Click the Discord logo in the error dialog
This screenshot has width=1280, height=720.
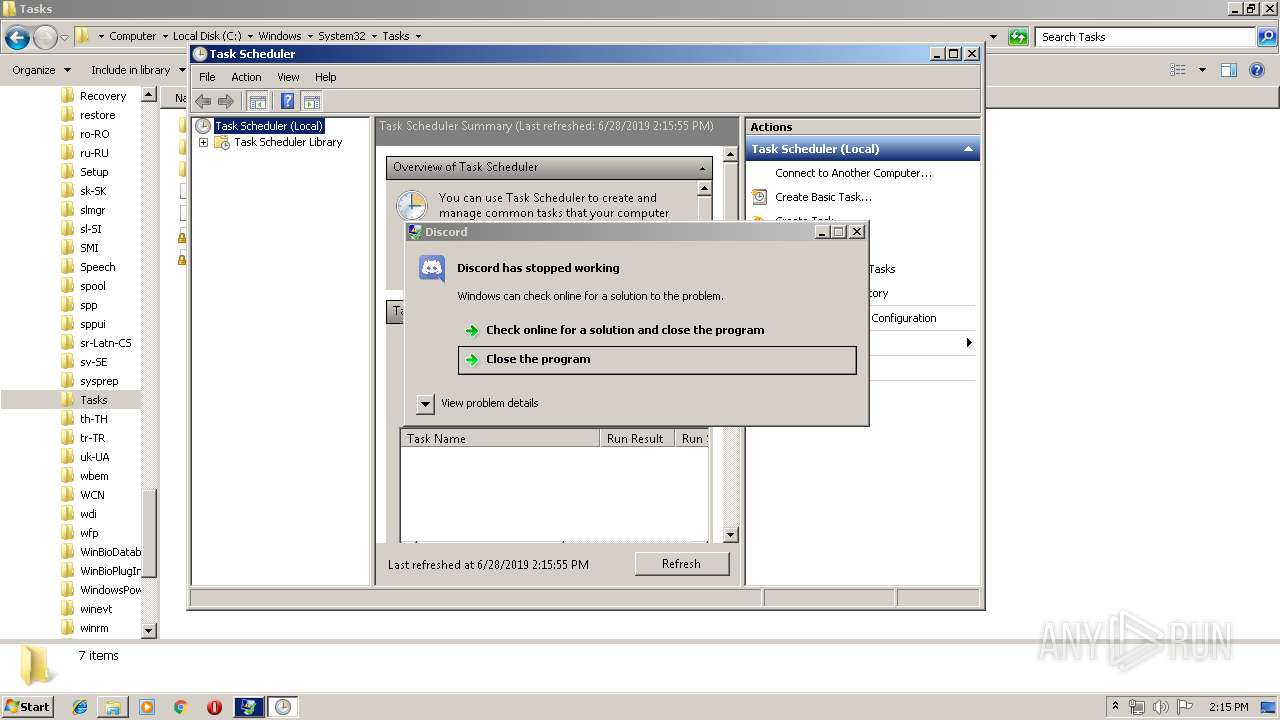[x=432, y=268]
